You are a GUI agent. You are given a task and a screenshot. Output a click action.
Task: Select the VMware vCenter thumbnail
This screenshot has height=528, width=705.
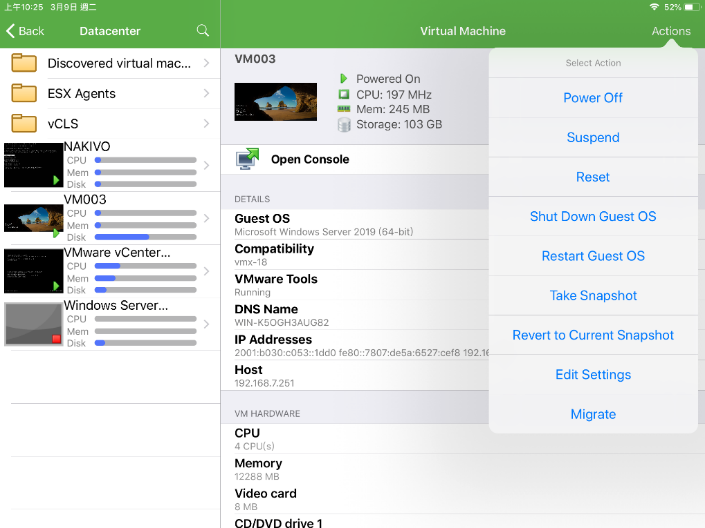pos(34,271)
